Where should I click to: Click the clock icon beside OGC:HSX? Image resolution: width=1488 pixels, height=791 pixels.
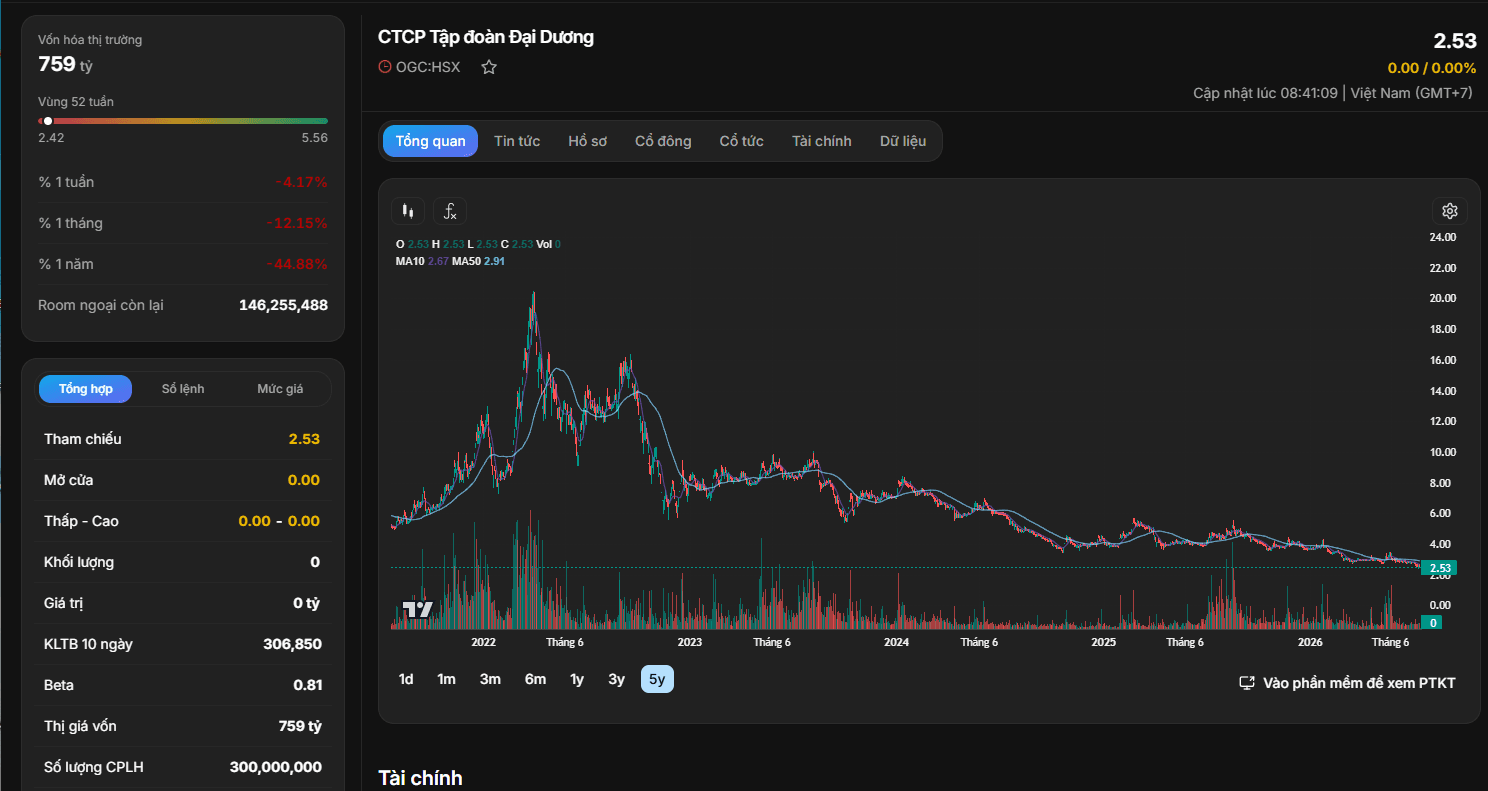(x=385, y=67)
